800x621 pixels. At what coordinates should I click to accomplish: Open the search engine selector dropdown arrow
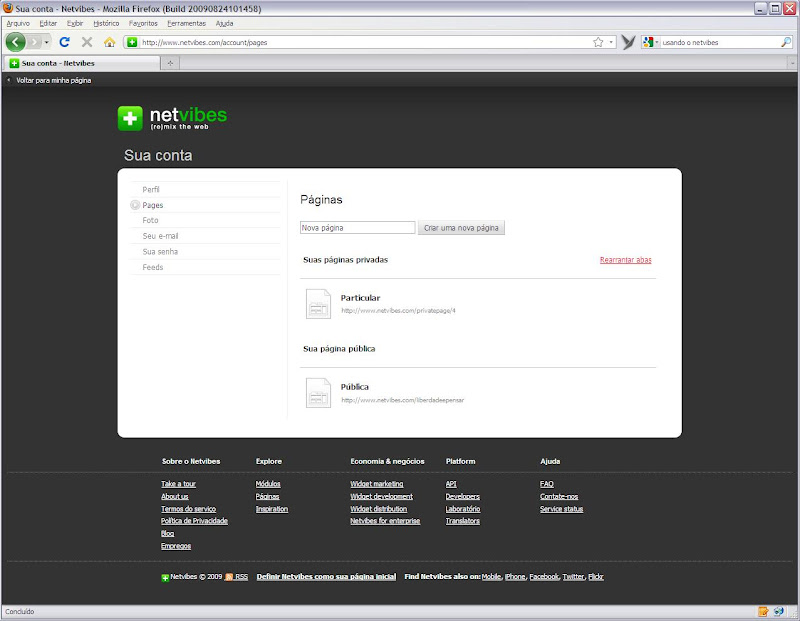pyautogui.click(x=657, y=42)
